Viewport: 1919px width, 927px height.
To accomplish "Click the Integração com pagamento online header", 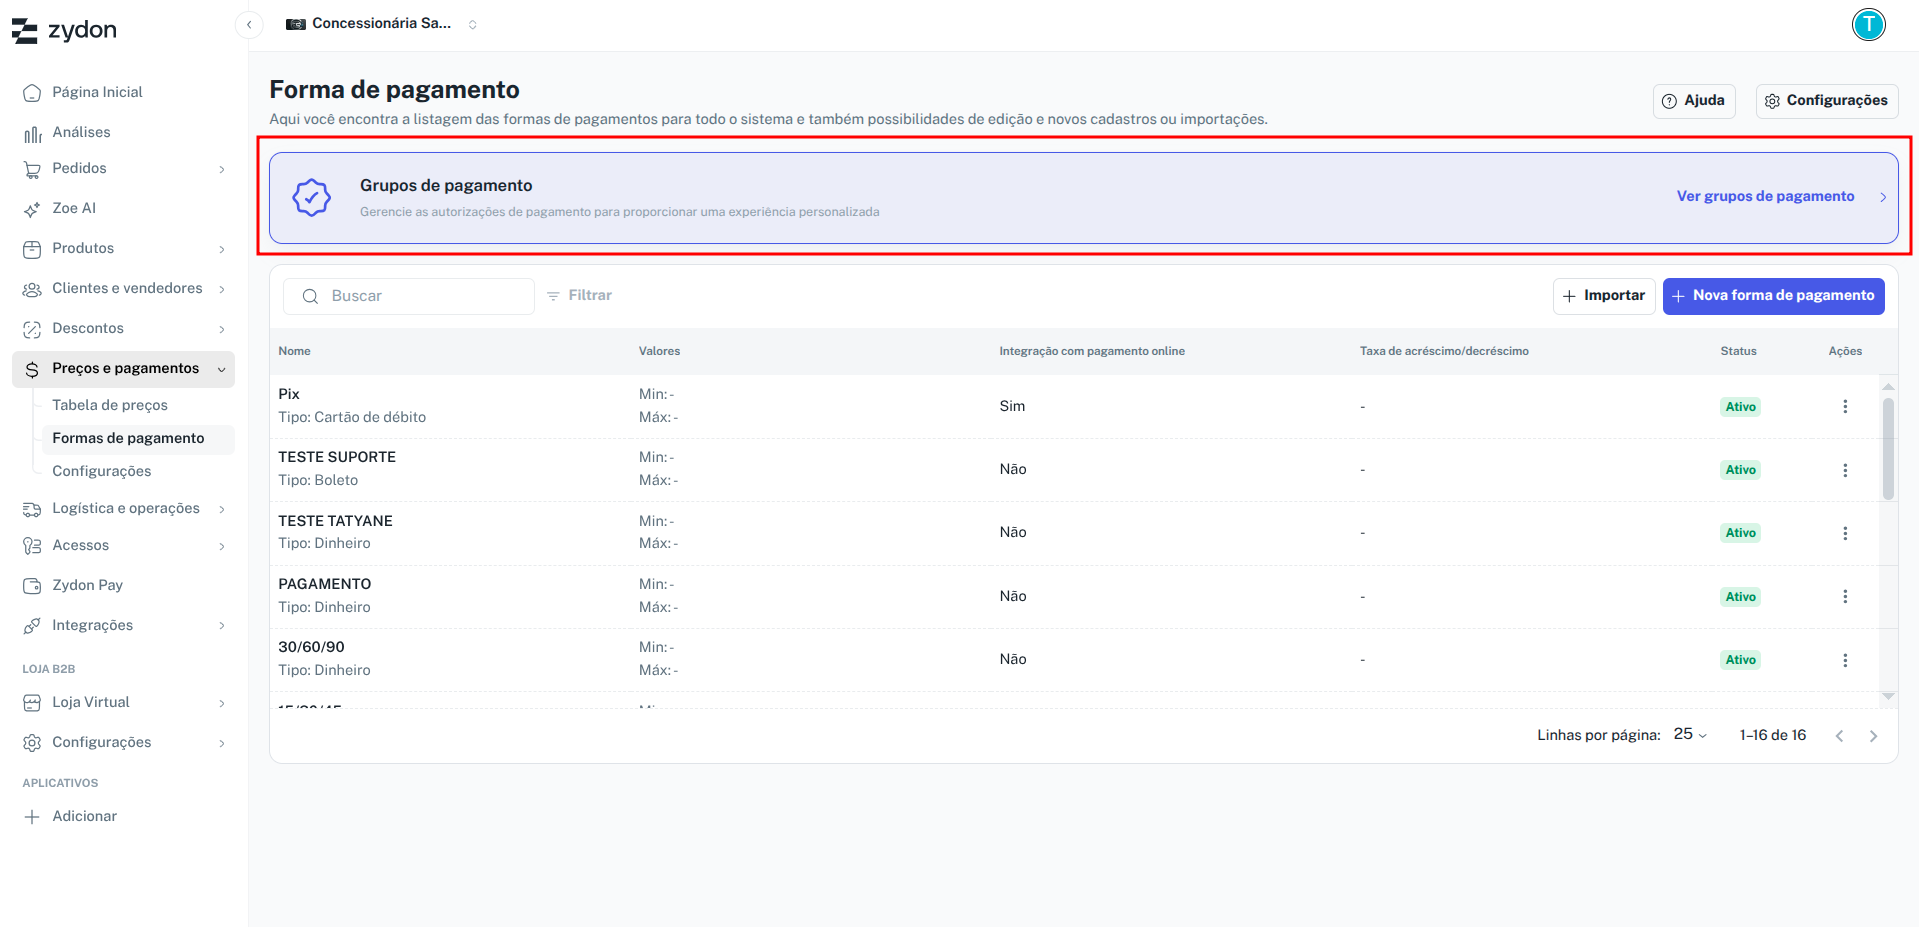I will click(x=1092, y=351).
